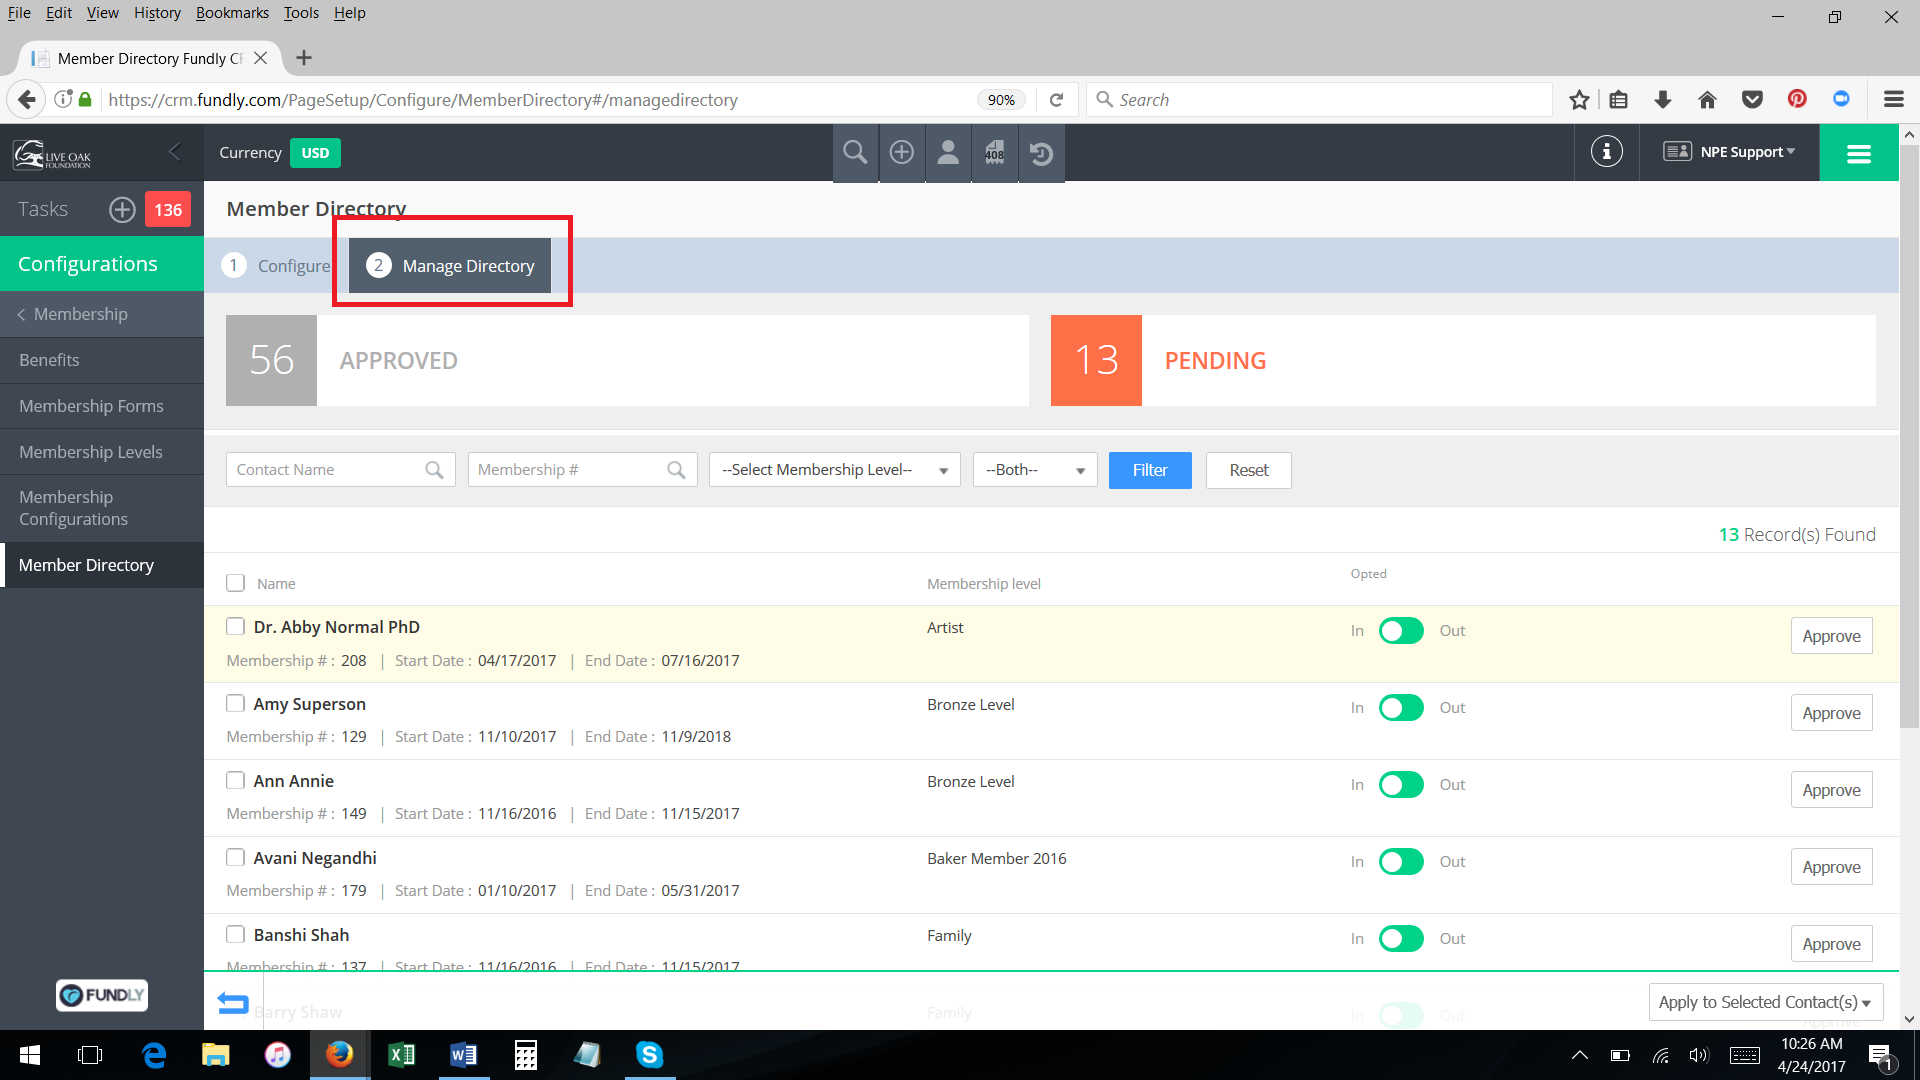Viewport: 1920px width, 1080px height.
Task: Reload the page
Action: point(1056,100)
